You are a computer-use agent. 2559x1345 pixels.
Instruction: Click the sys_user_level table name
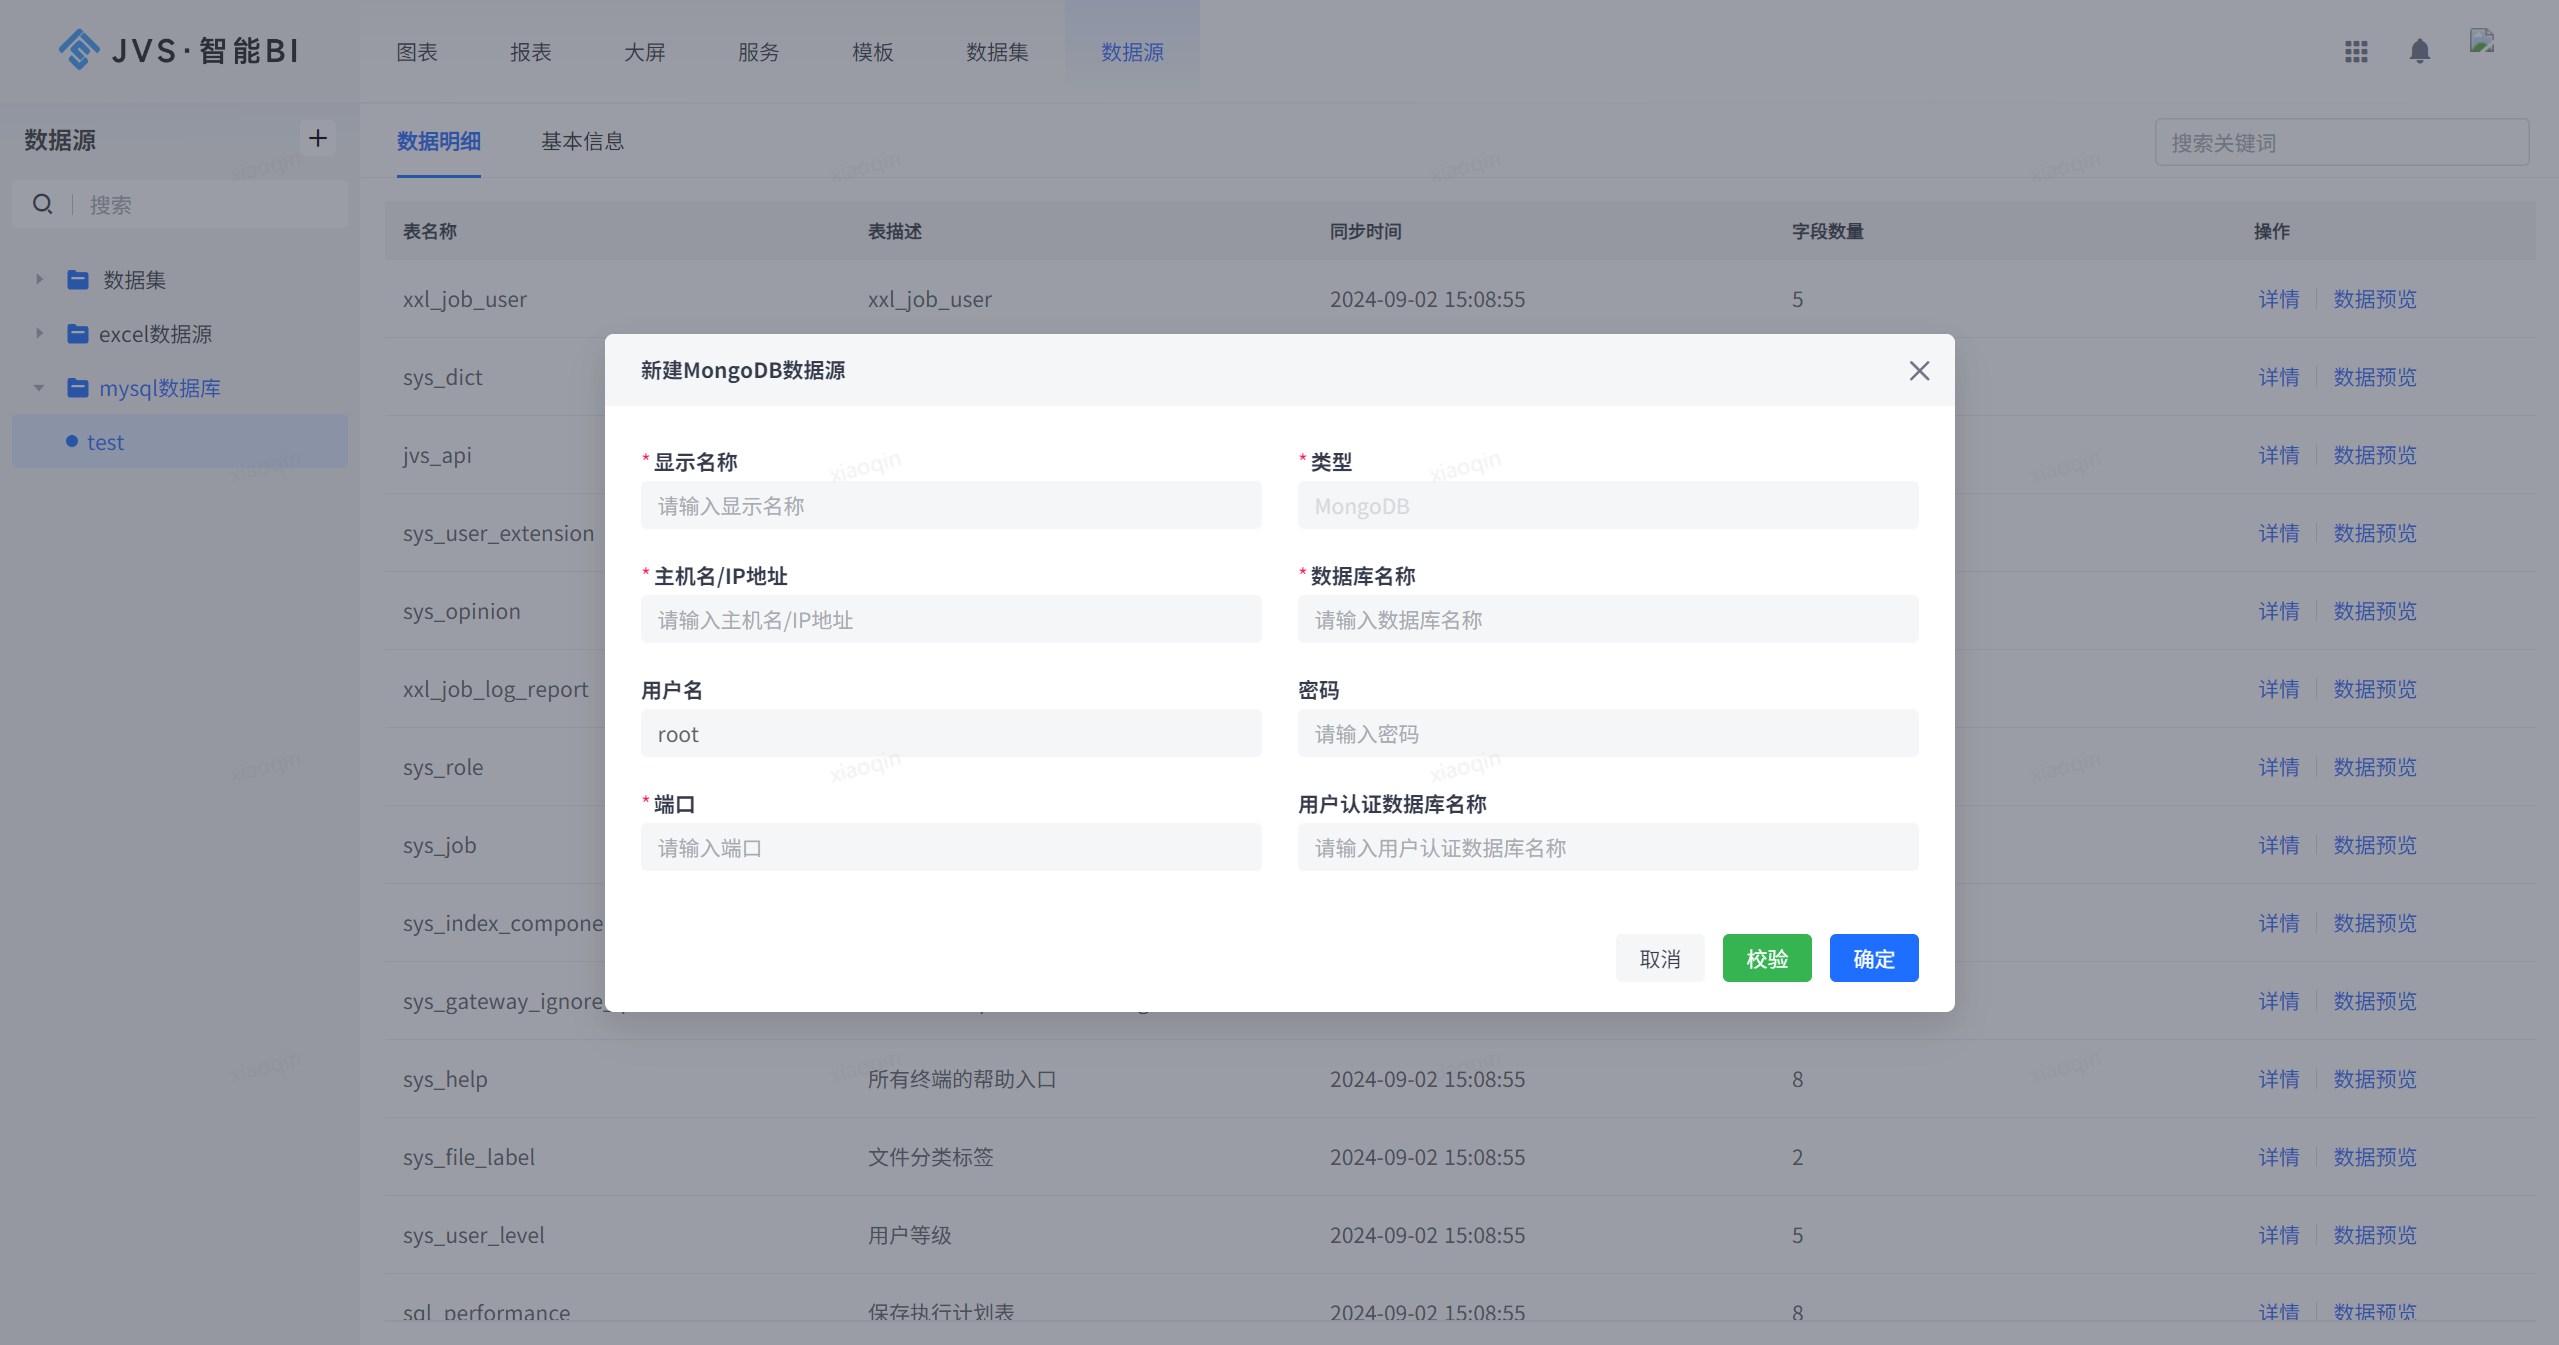coord(474,1235)
